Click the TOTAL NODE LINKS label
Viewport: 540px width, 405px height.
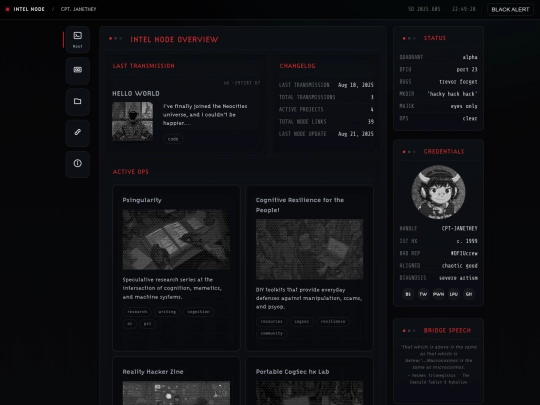point(302,122)
